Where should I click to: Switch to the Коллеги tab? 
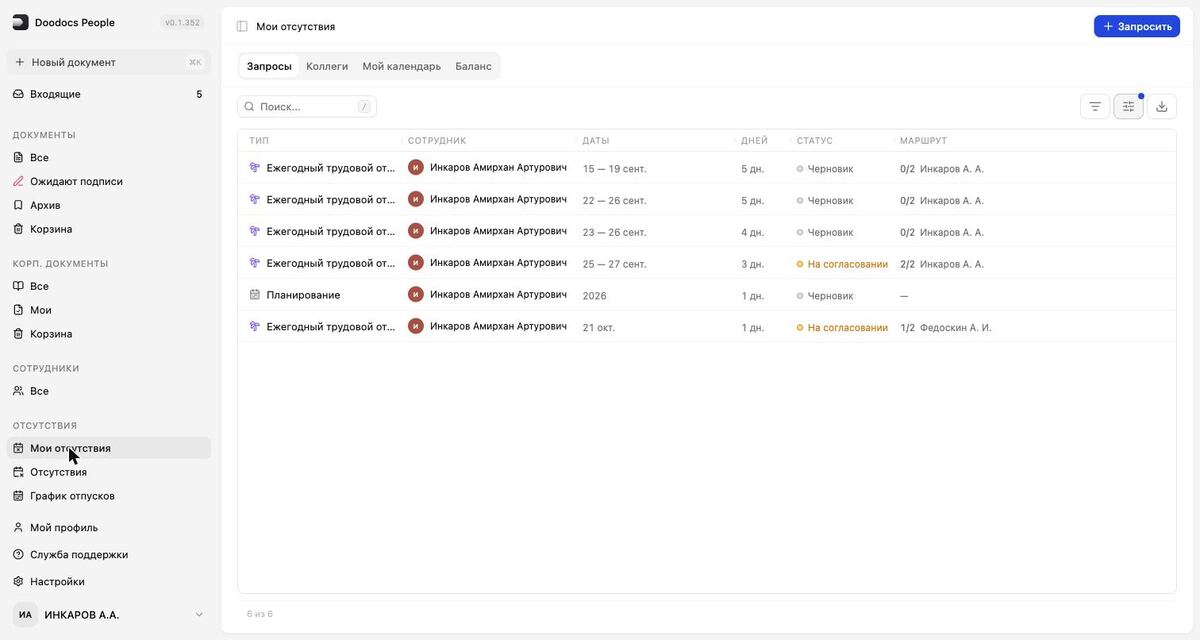[327, 66]
